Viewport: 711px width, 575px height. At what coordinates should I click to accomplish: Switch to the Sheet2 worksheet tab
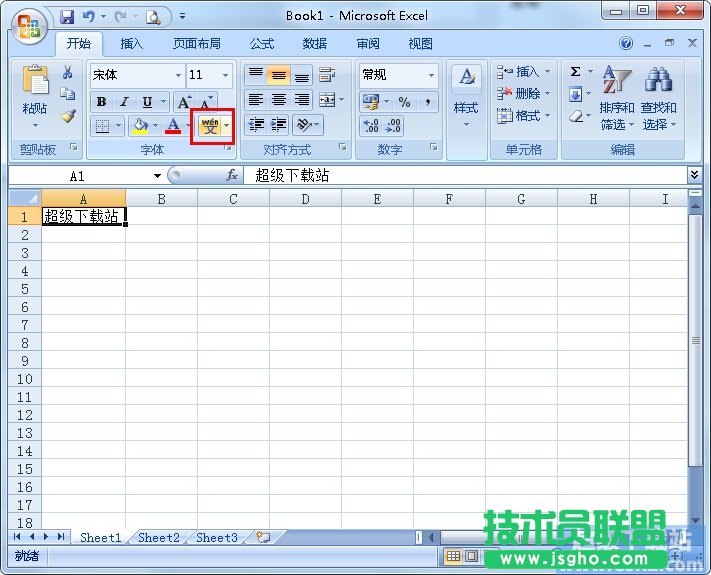click(x=159, y=538)
